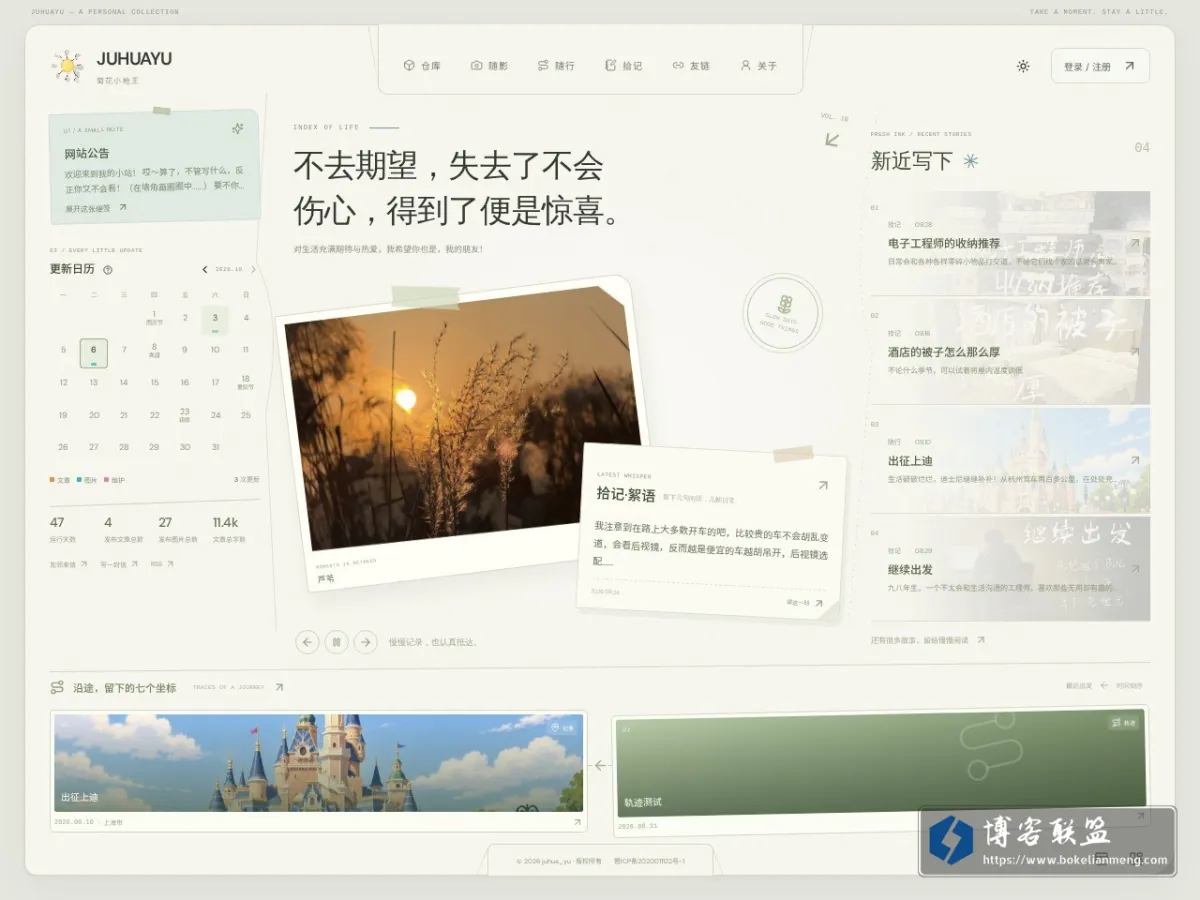Go to previous month in calendar
The width and height of the screenshot is (1200, 900).
pos(205,269)
